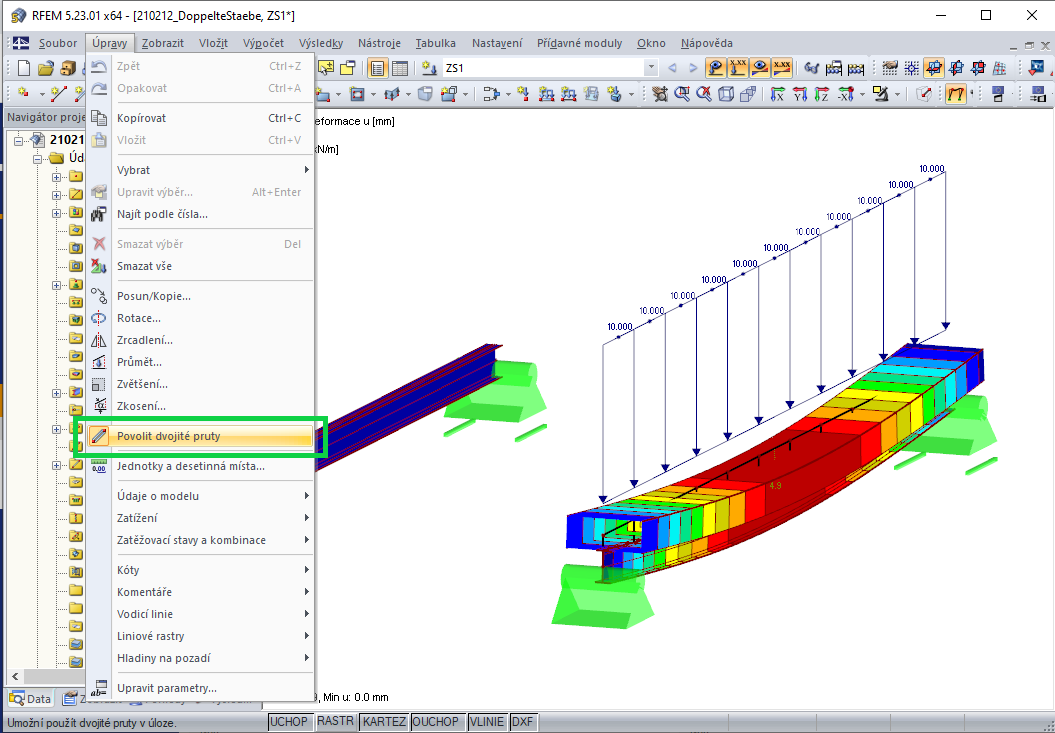Expand Údaje o modelu submenu
Image resolution: width=1055 pixels, height=733 pixels.
306,495
